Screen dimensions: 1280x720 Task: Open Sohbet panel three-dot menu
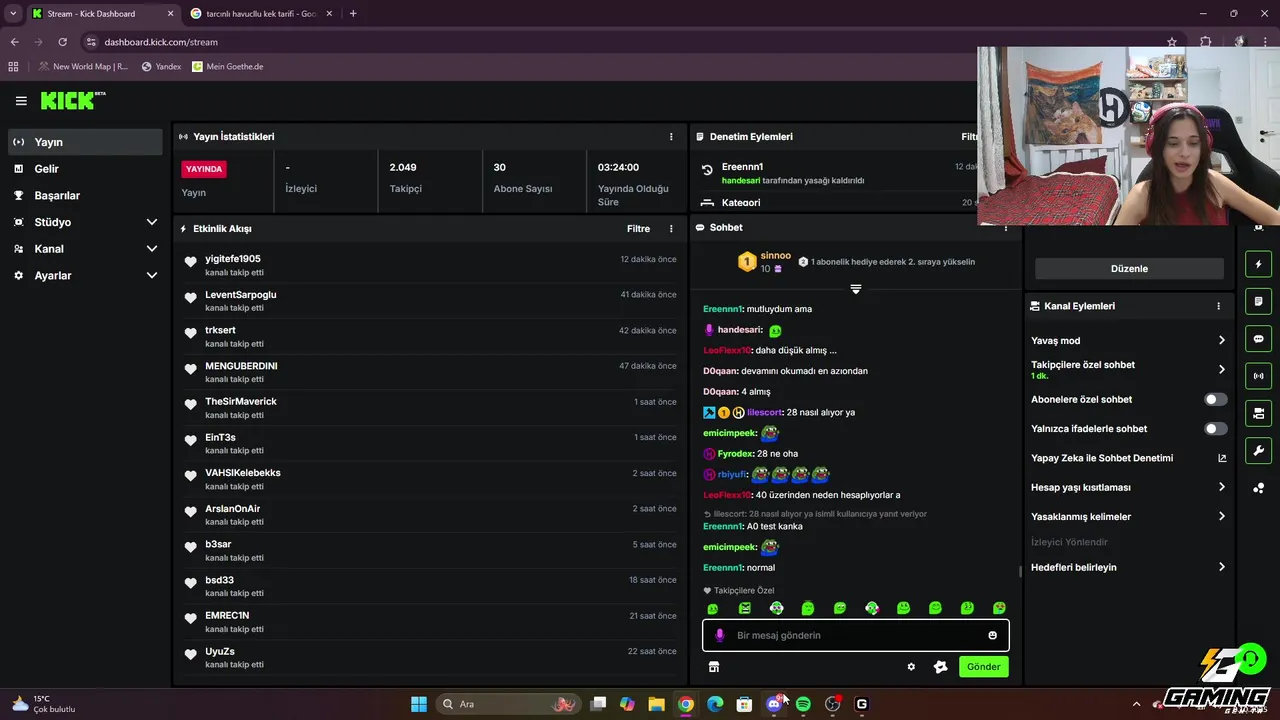(x=1006, y=228)
